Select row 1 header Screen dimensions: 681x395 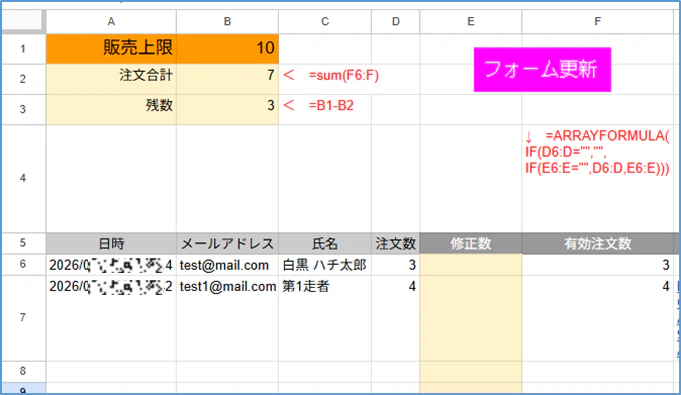(x=23, y=49)
